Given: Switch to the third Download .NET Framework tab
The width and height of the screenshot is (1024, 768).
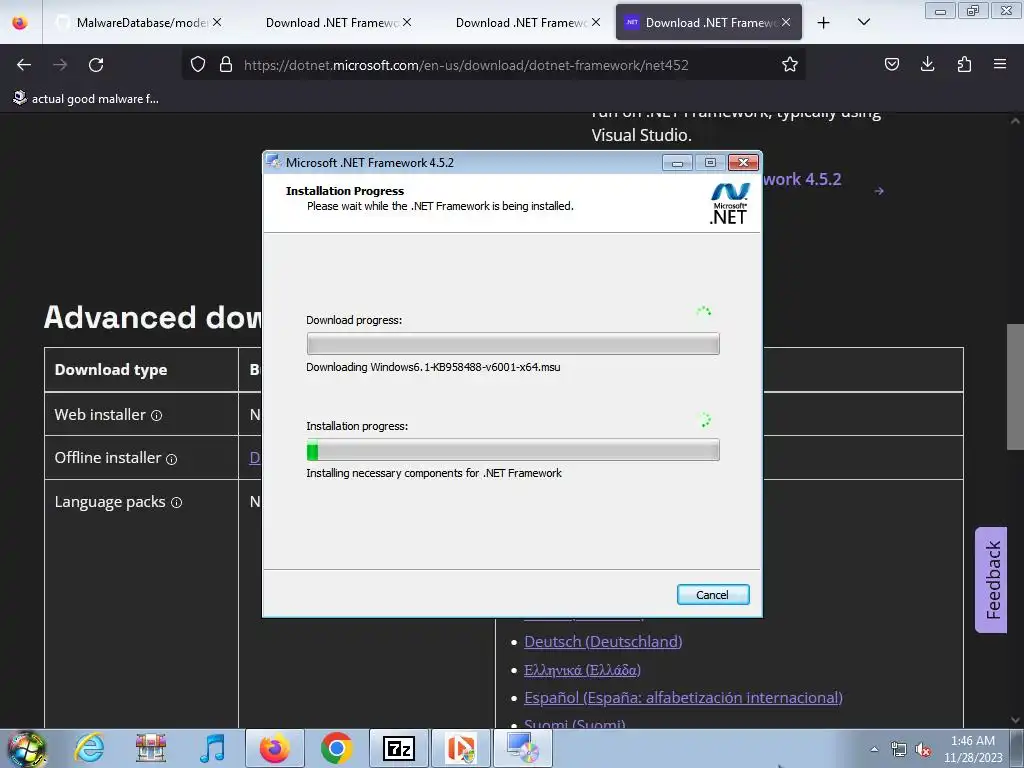Looking at the screenshot, I should pos(709,22).
